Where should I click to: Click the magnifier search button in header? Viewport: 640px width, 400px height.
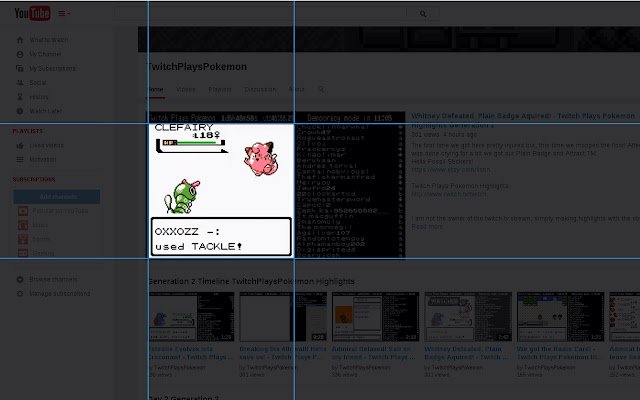coord(423,13)
